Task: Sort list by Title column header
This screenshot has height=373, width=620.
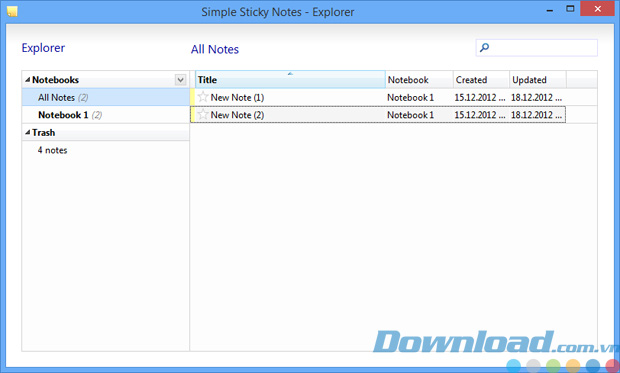Action: (290, 80)
